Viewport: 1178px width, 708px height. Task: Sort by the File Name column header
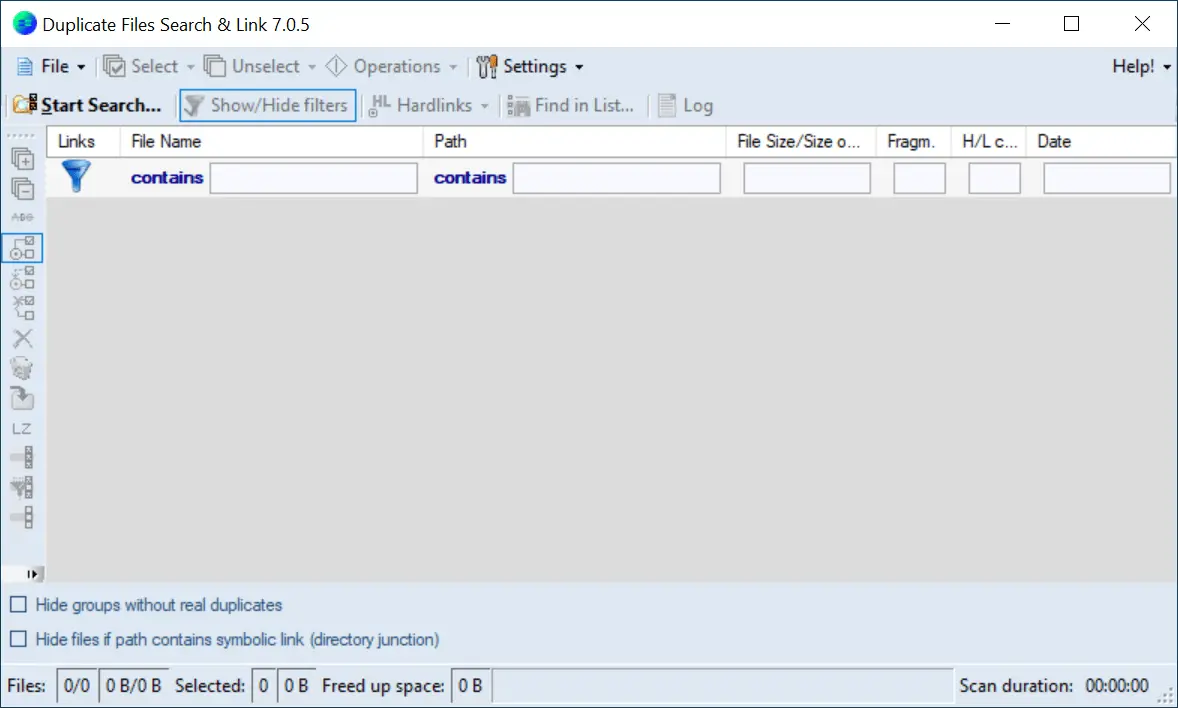click(271, 141)
